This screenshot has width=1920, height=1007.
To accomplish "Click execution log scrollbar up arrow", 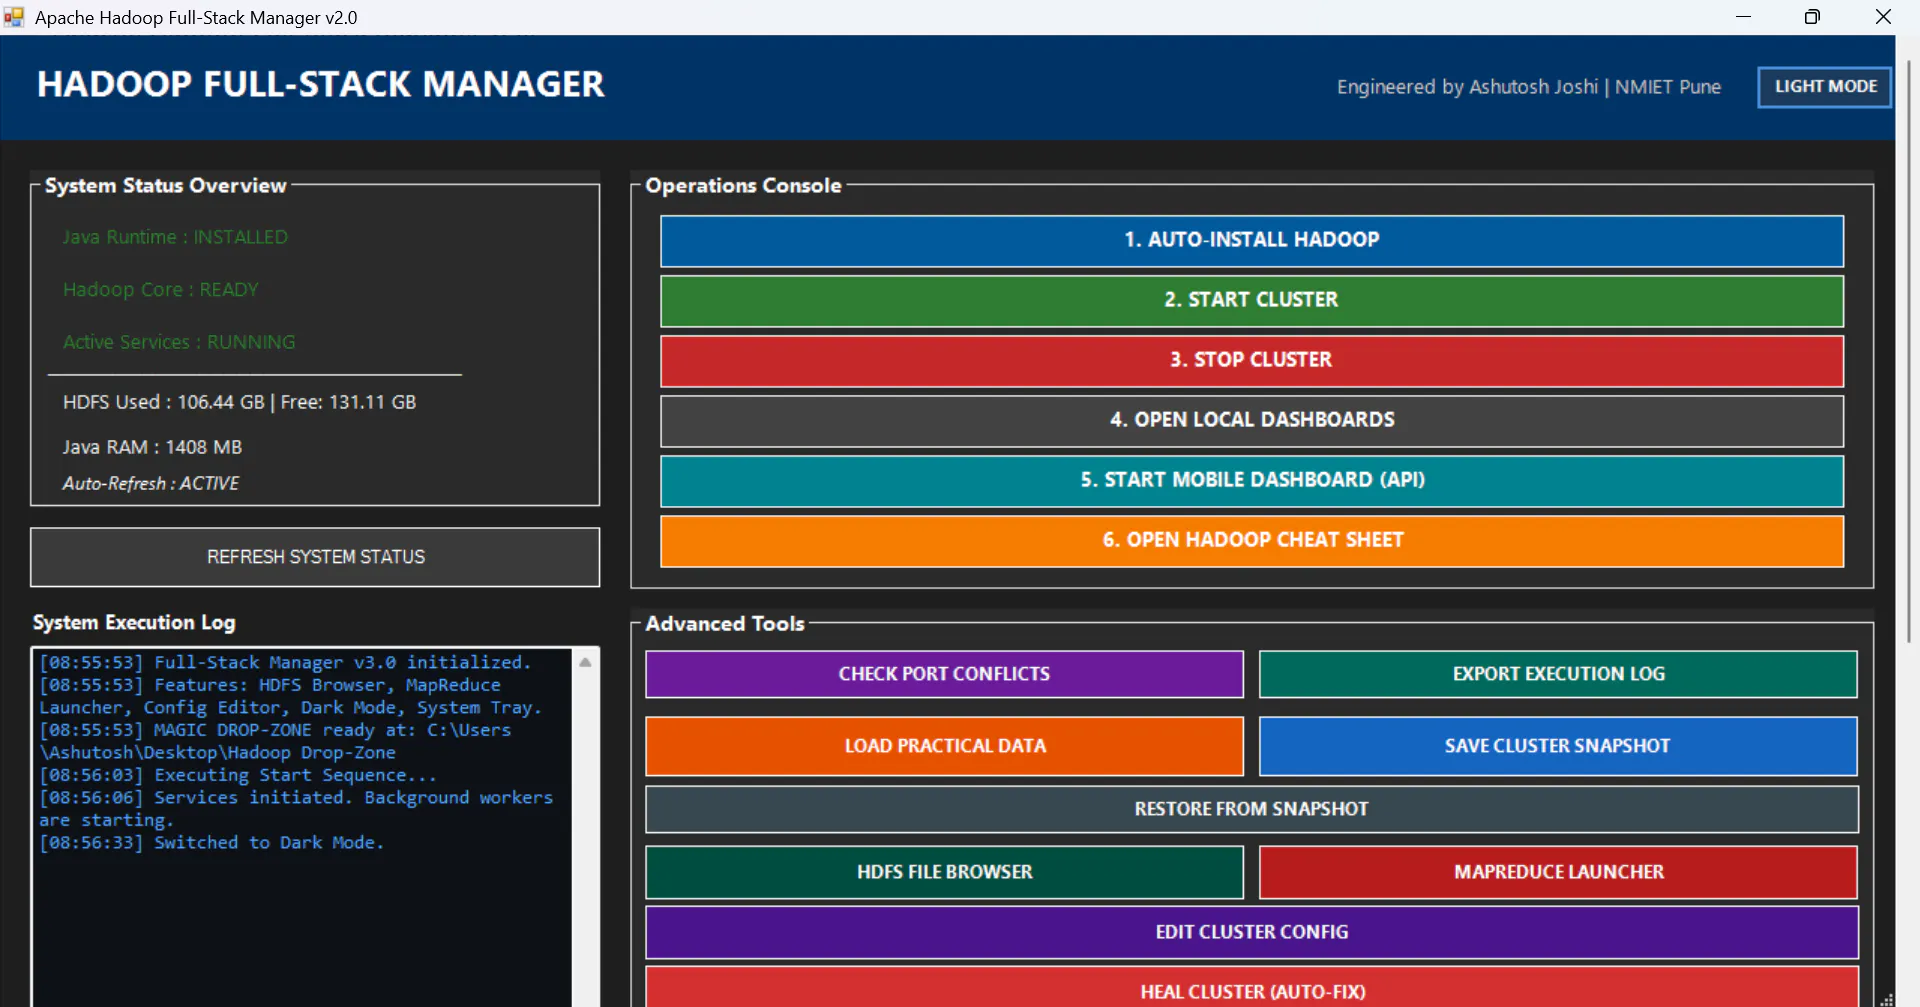I will point(585,662).
